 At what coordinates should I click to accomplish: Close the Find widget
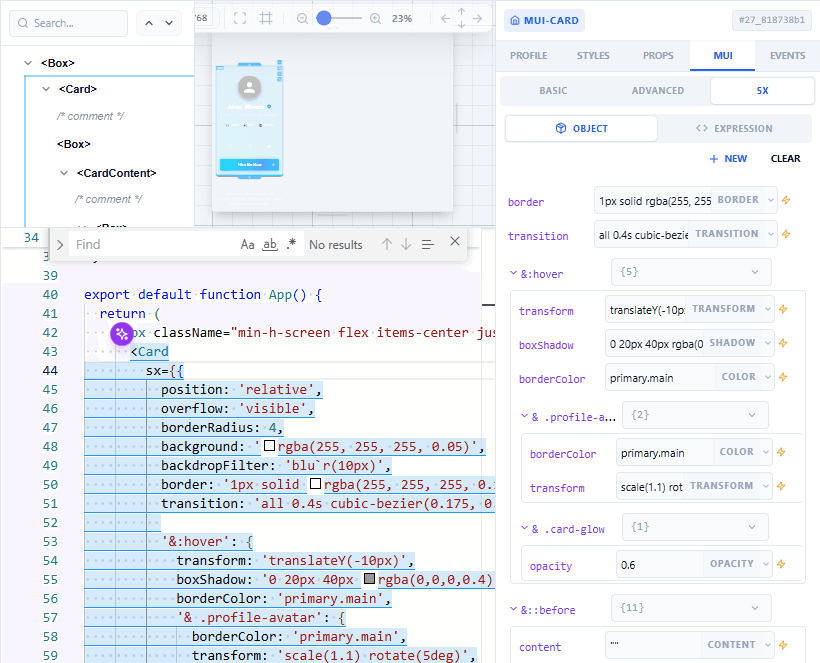(x=455, y=241)
